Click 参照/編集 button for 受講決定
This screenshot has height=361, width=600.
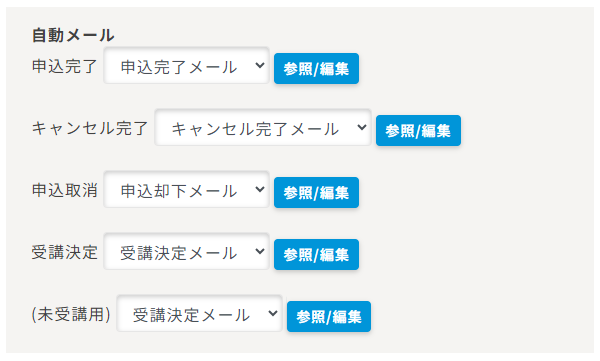click(316, 255)
